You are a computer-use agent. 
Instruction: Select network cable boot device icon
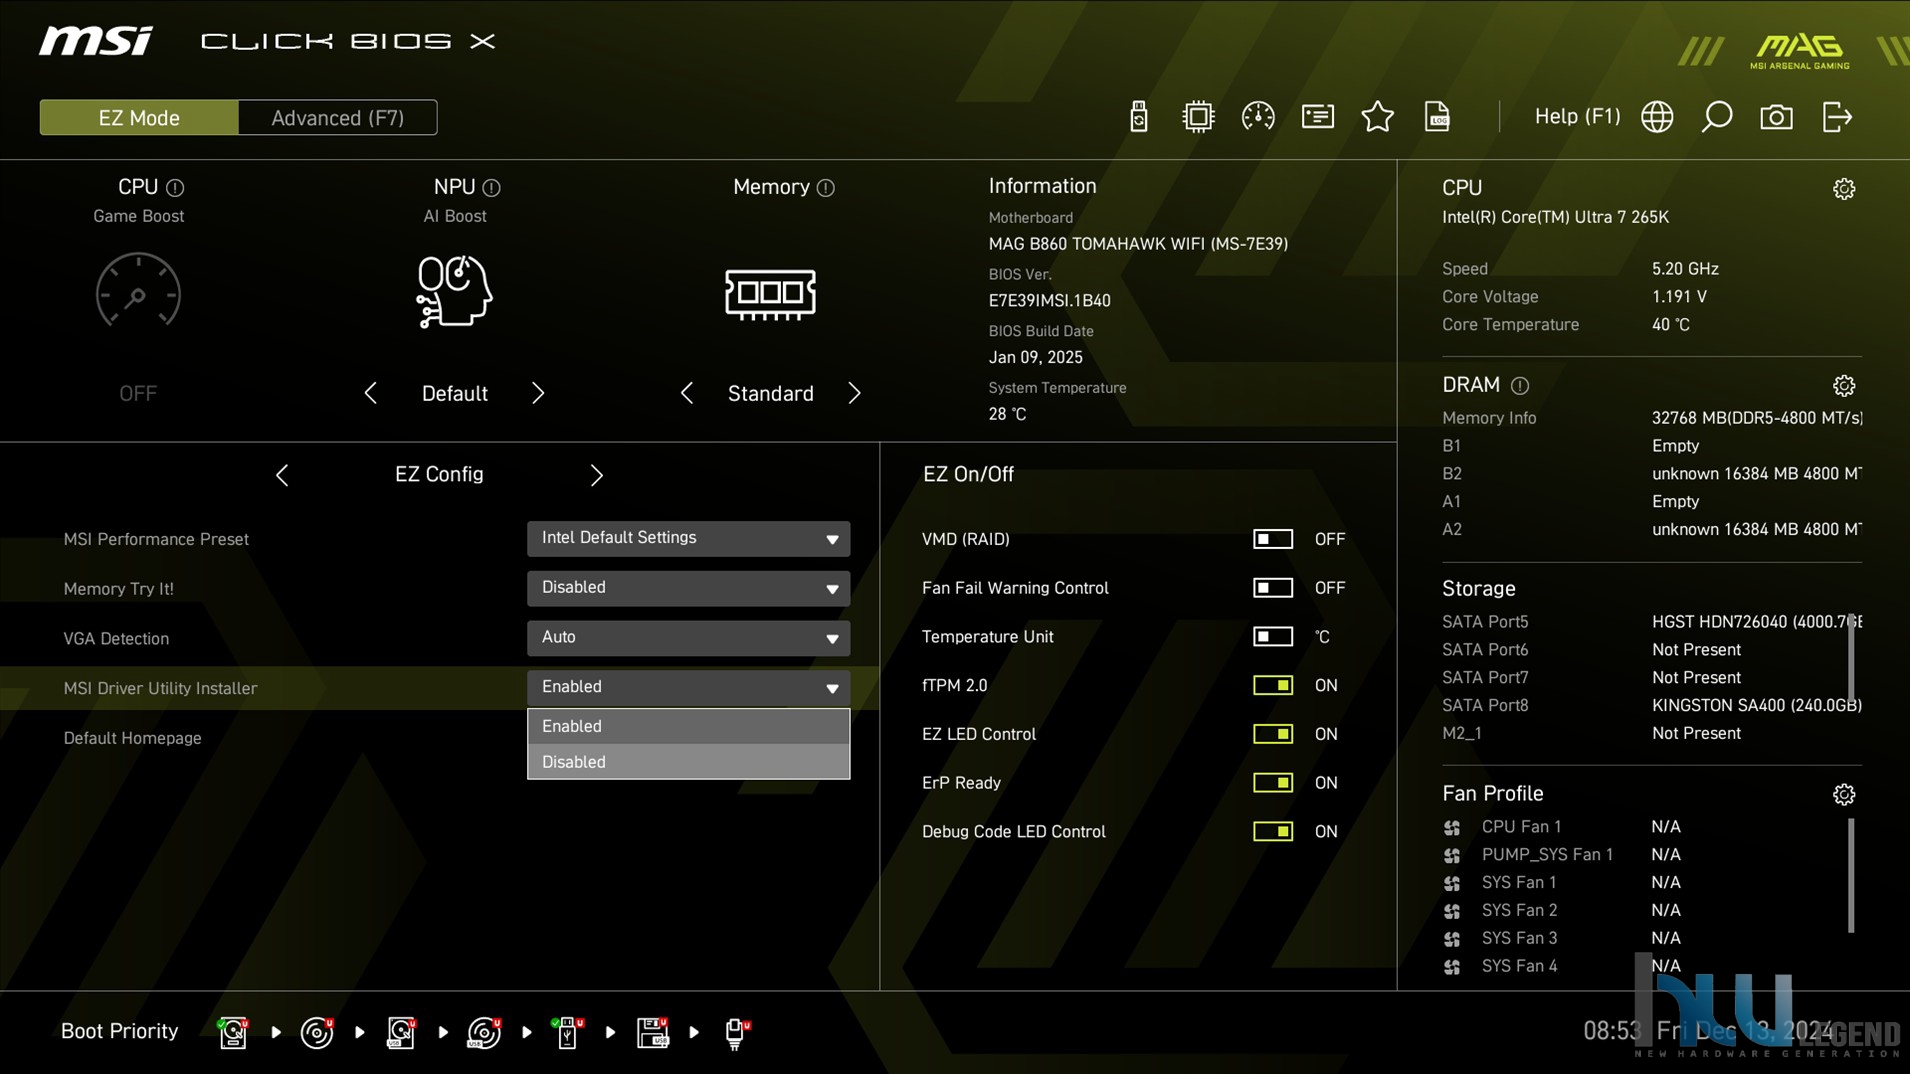pos(736,1032)
